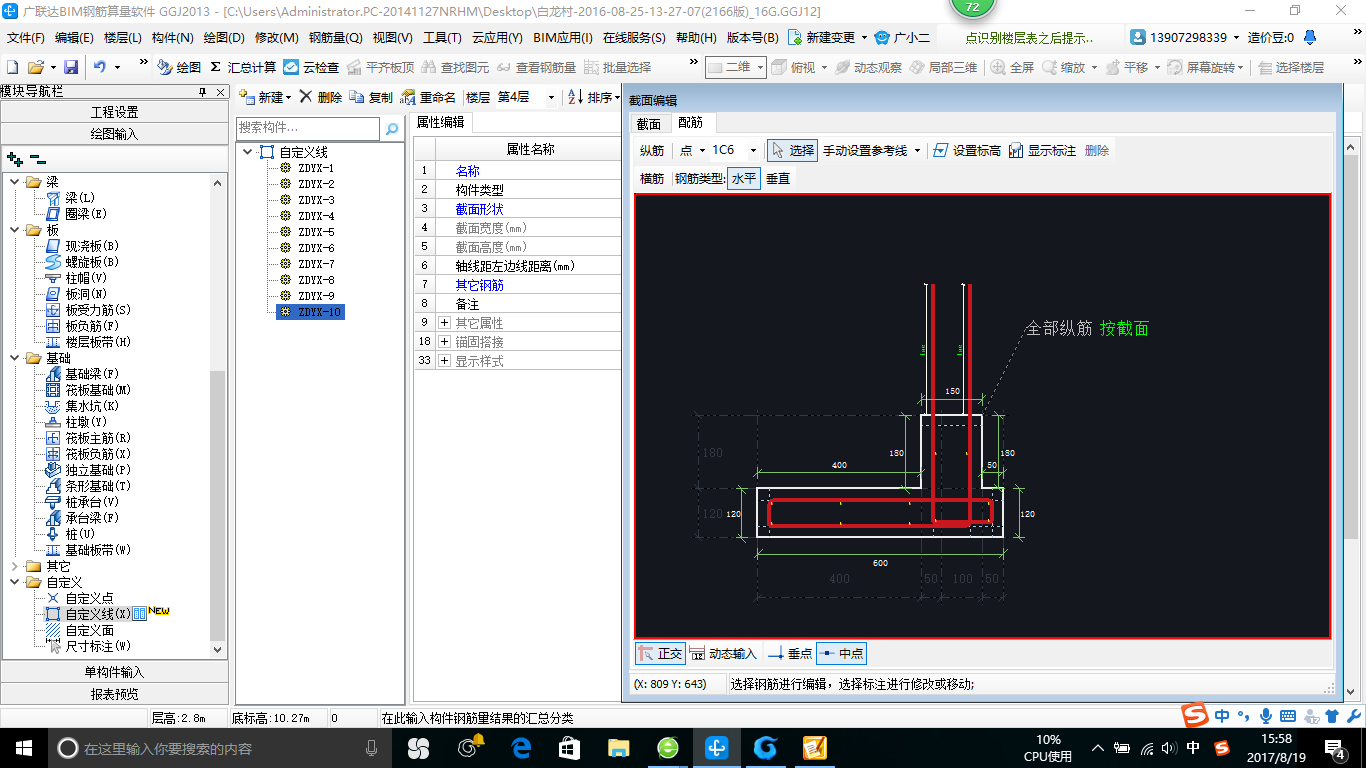The image size is (1366, 768).
Task: Collapse the 板 folder in navigation
Action: click(14, 230)
